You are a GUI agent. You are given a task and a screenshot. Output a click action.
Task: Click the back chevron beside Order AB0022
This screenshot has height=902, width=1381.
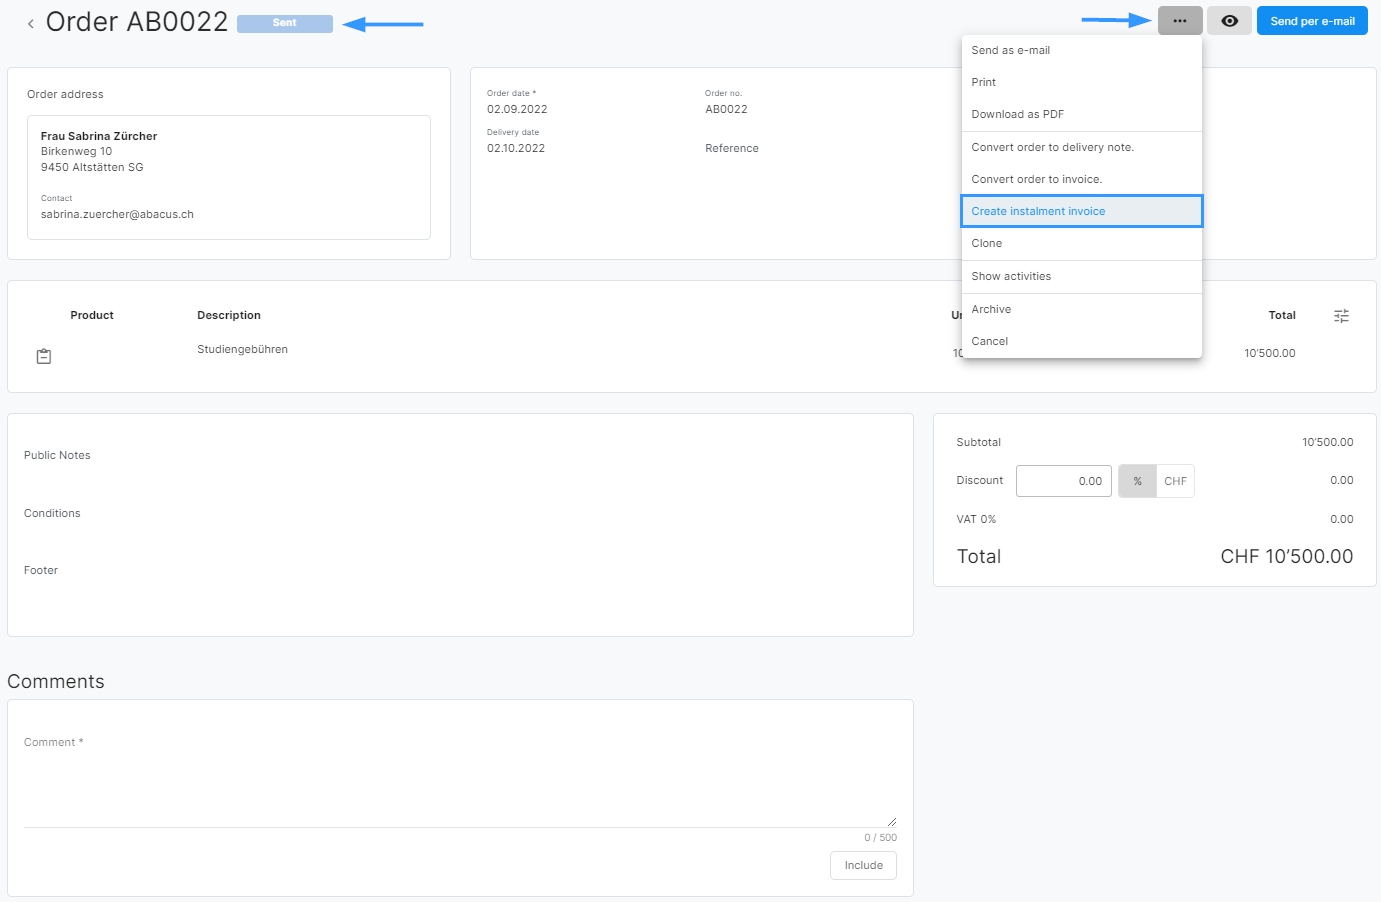coord(31,23)
